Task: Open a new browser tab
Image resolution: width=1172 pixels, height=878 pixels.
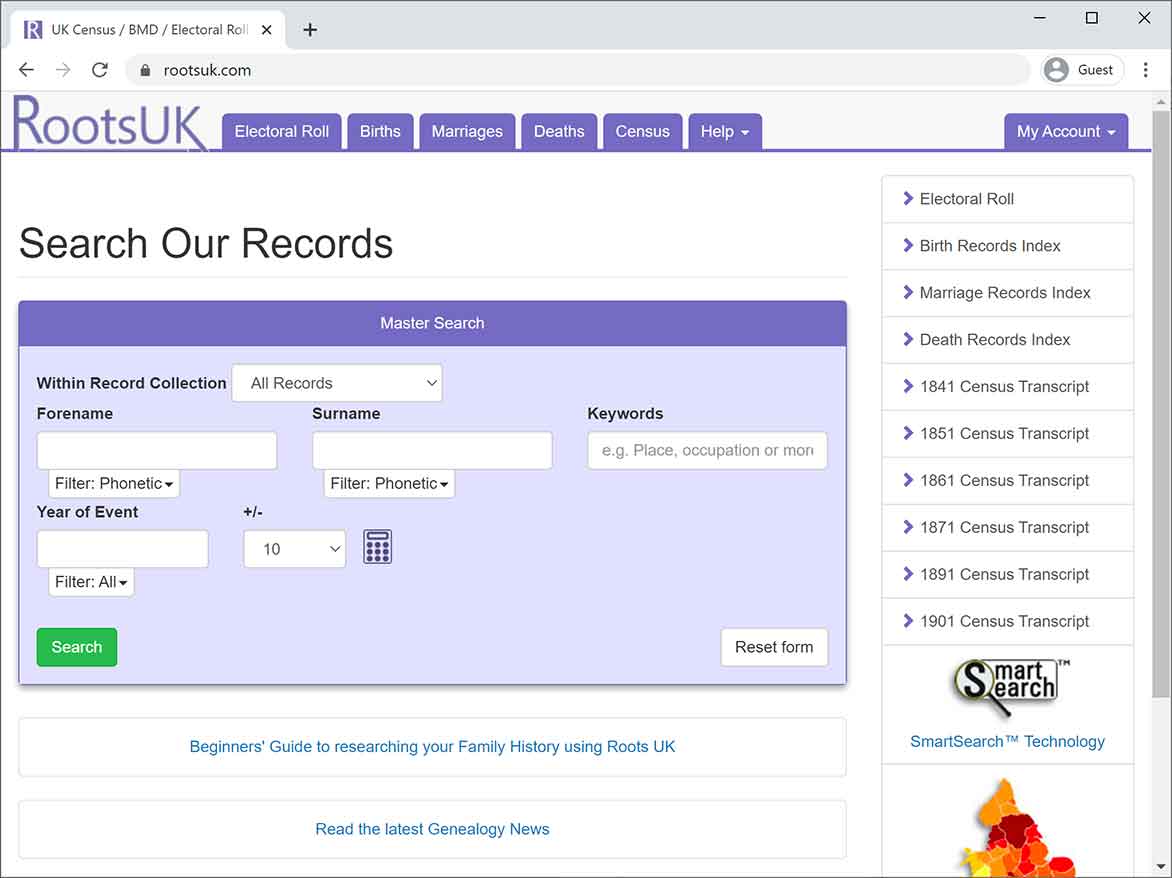Action: coord(309,30)
